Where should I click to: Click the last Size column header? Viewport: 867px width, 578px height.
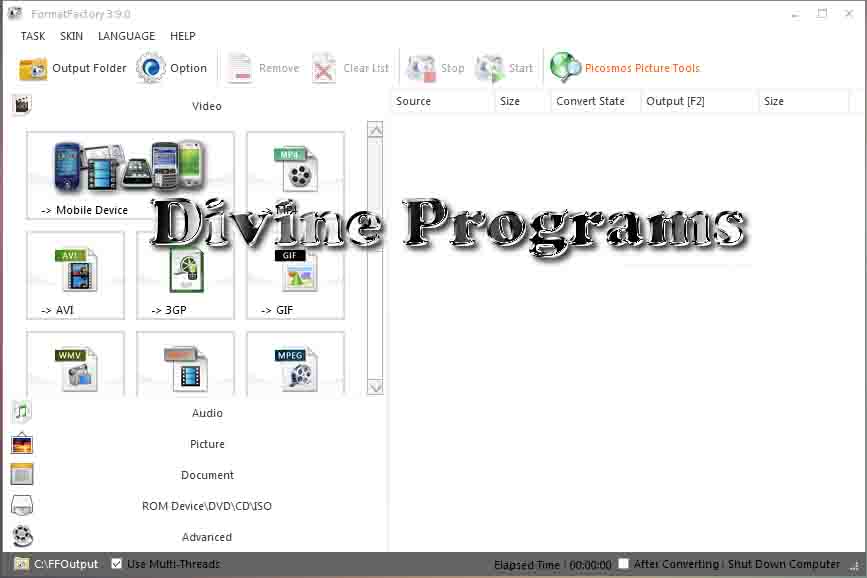click(804, 101)
